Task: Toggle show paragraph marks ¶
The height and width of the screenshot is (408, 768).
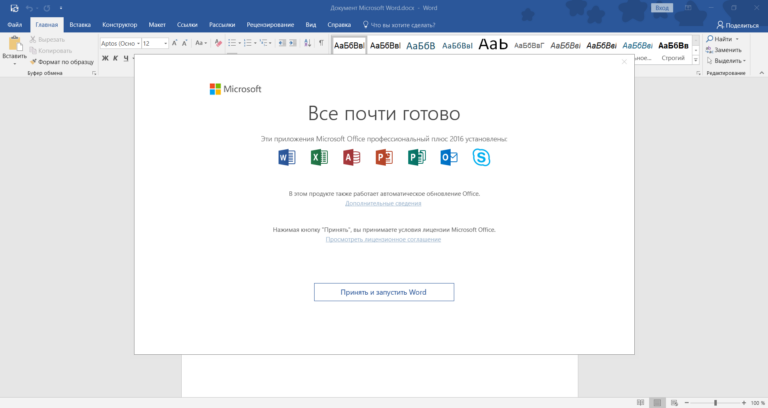Action: point(321,43)
